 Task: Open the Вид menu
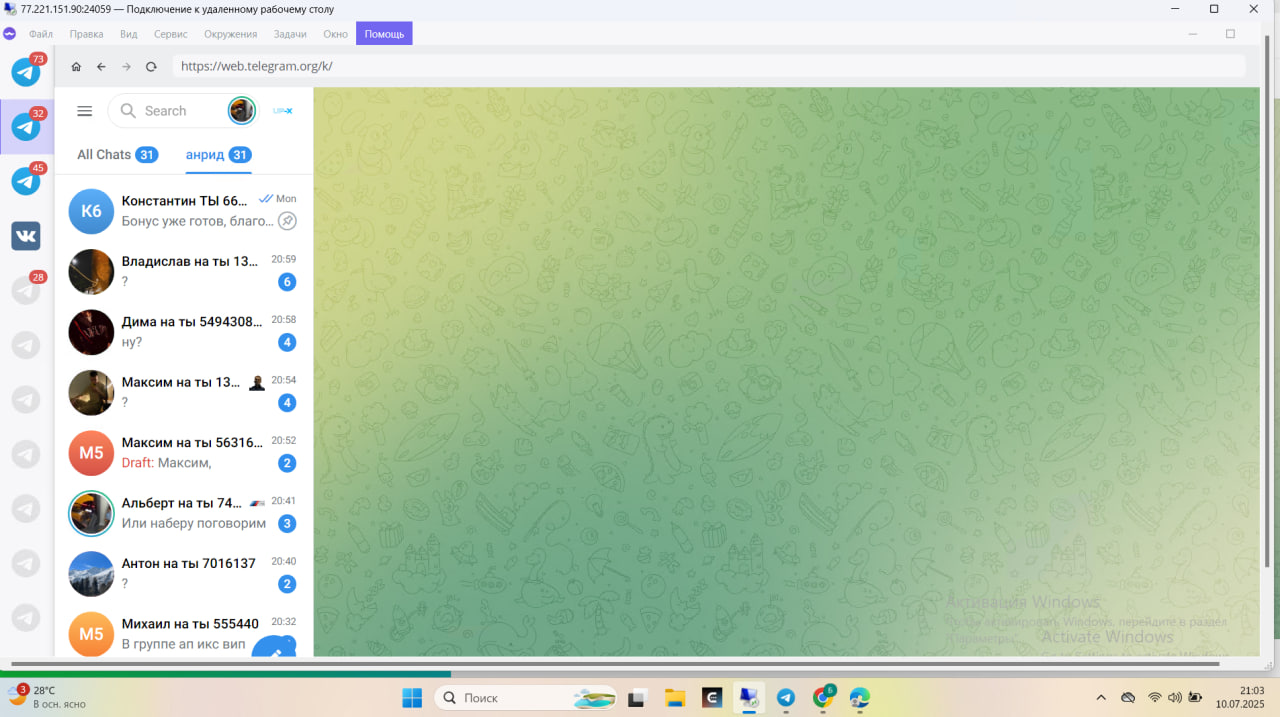click(129, 34)
